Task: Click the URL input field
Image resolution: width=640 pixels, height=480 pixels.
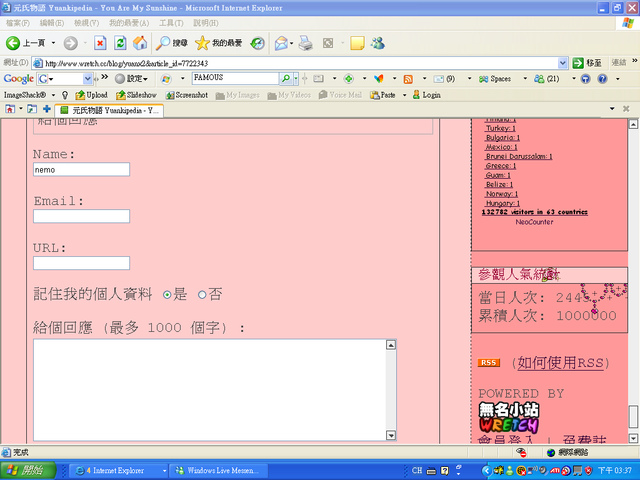Action: point(81,263)
